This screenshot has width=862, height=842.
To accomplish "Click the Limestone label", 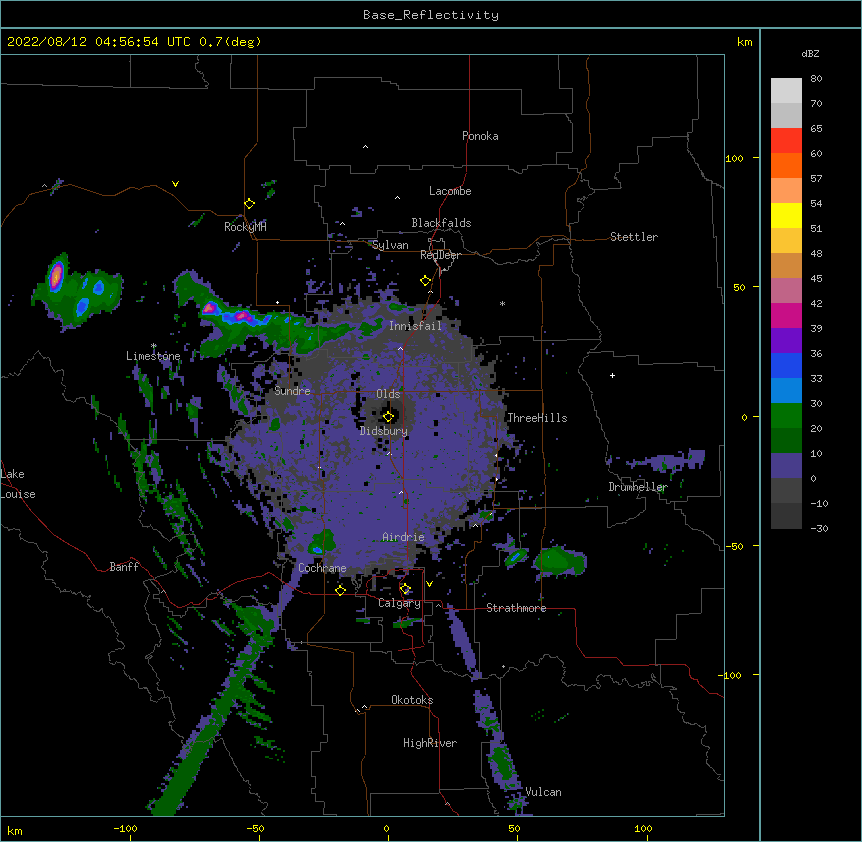I will point(153,356).
